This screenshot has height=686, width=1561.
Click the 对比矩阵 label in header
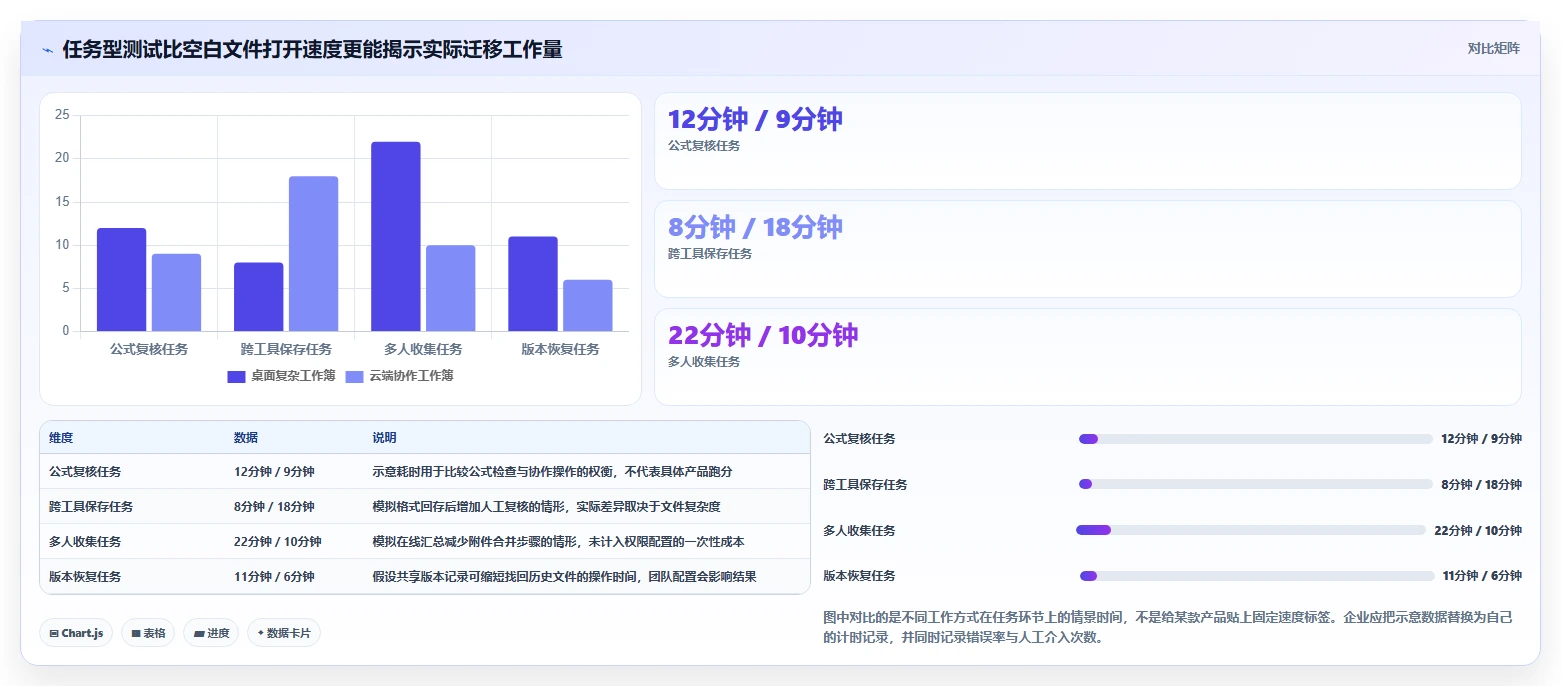(x=1494, y=49)
